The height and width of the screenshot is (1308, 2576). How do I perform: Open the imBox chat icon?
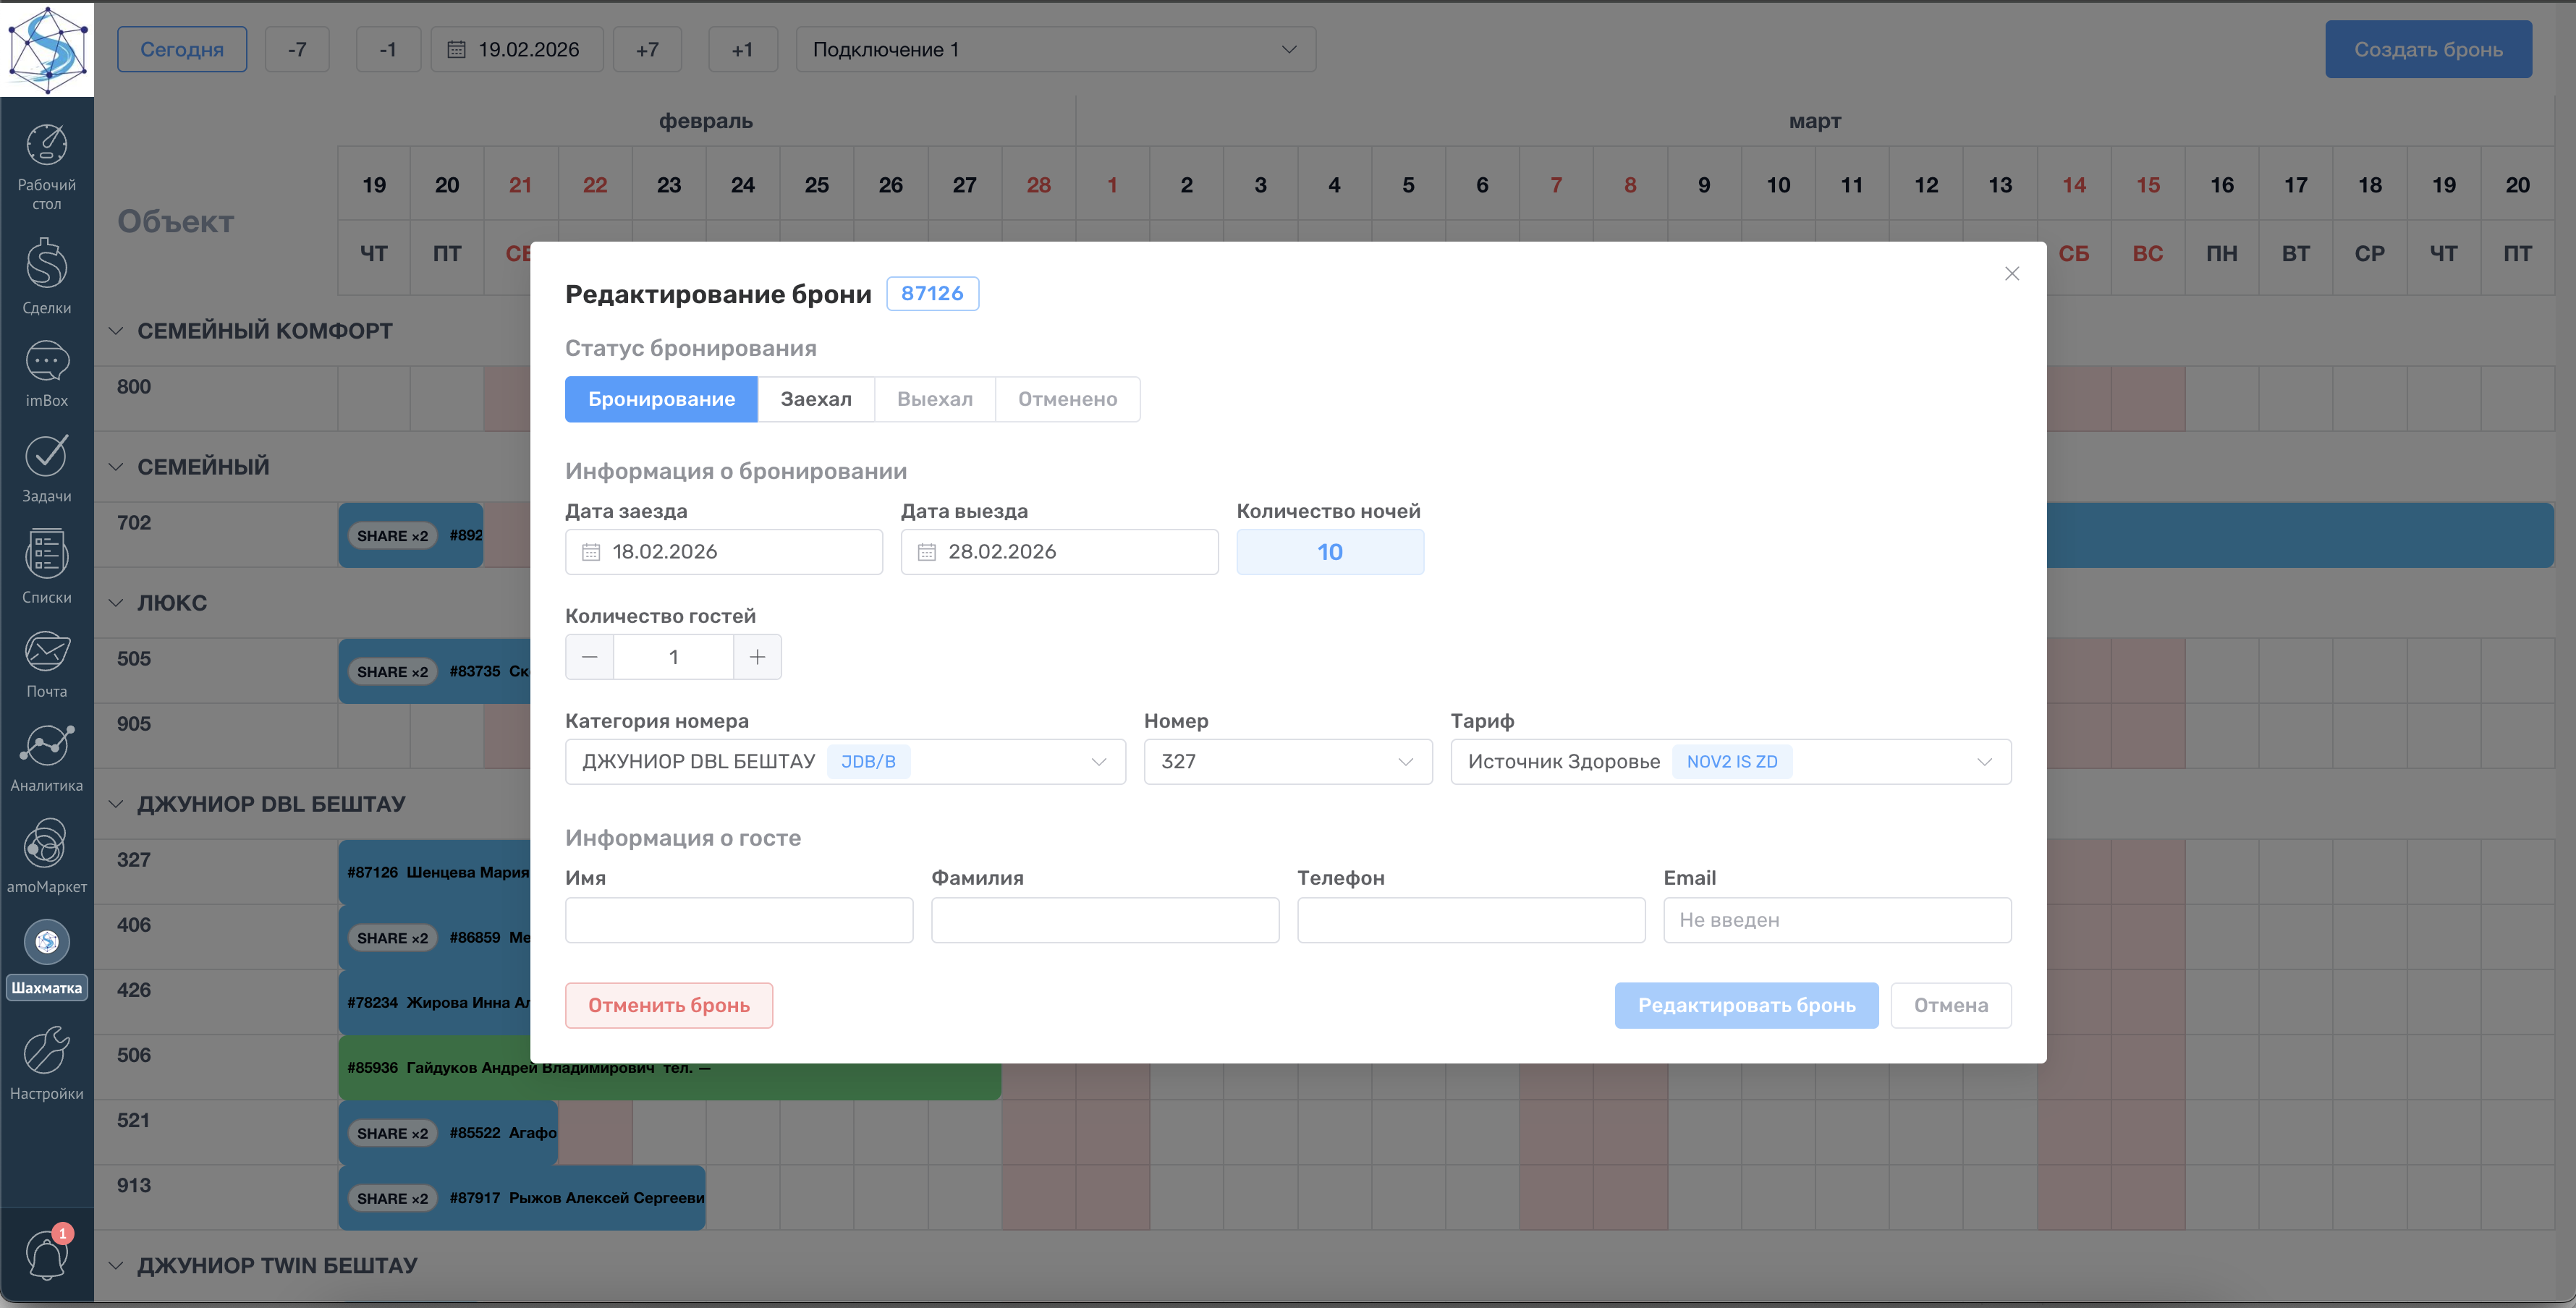coord(46,362)
